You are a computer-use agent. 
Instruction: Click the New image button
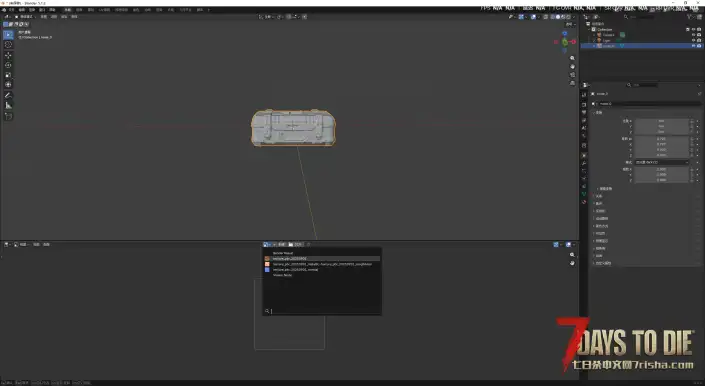[281, 244]
